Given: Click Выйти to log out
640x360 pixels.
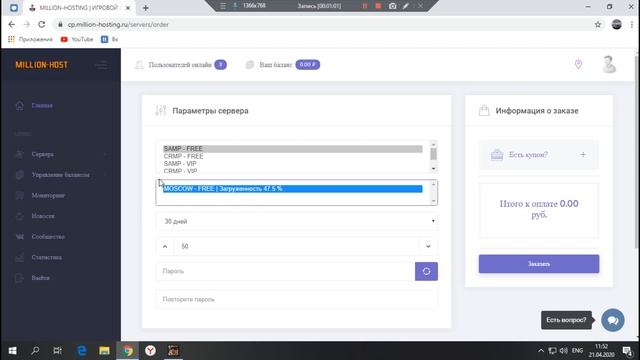Looking at the screenshot, I should 40,278.
